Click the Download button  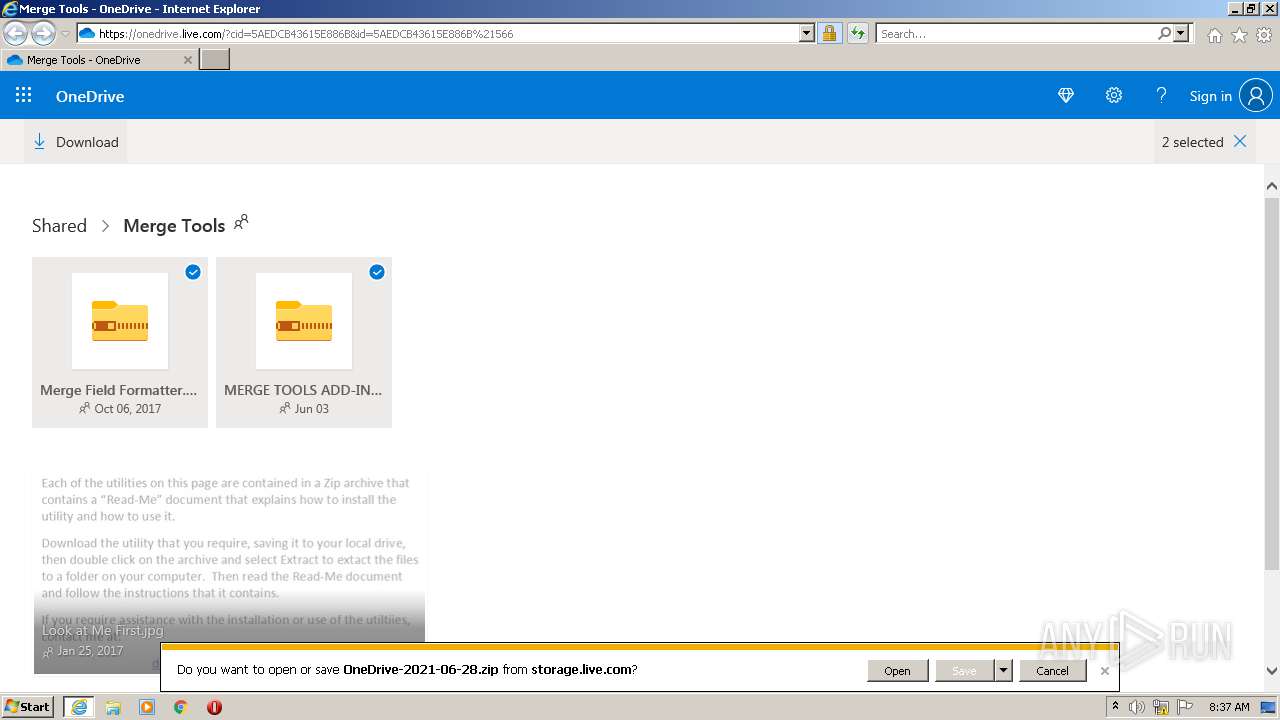[x=76, y=142]
